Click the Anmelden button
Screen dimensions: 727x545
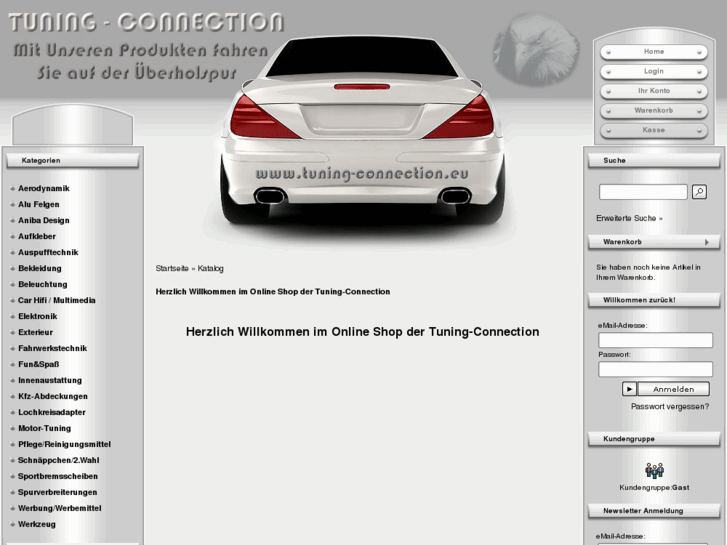(674, 389)
